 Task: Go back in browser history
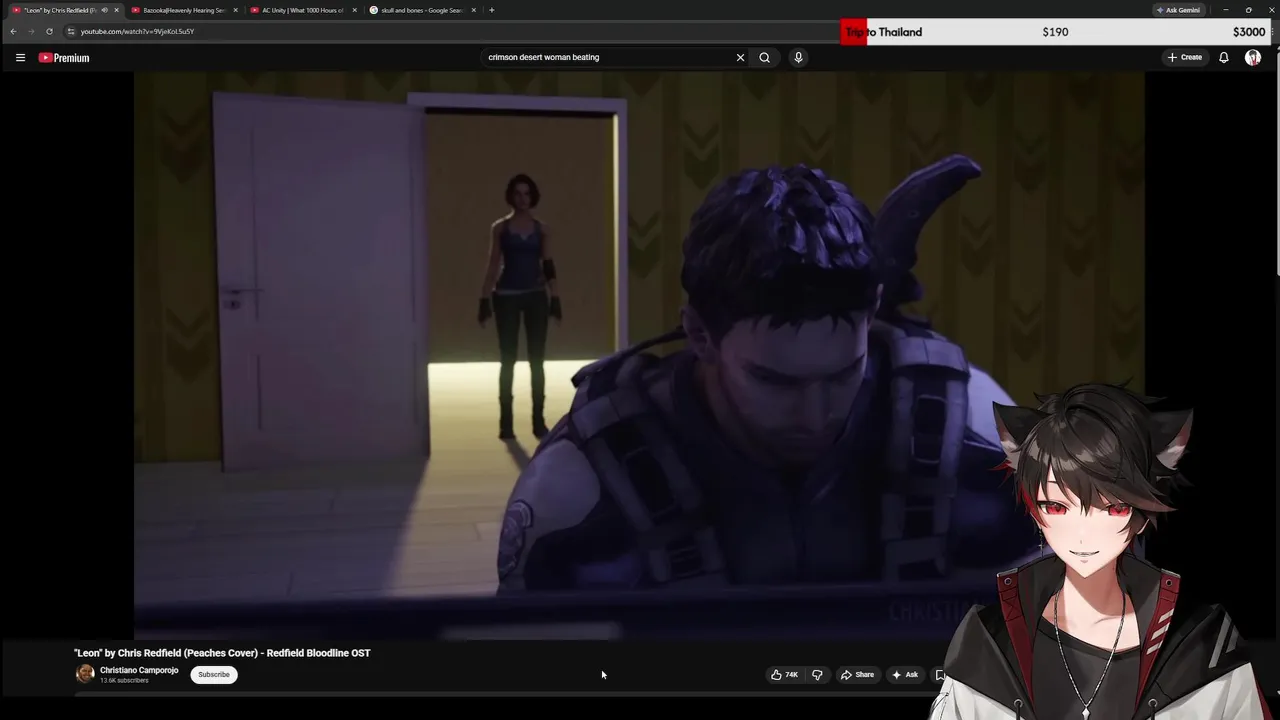pyautogui.click(x=13, y=31)
